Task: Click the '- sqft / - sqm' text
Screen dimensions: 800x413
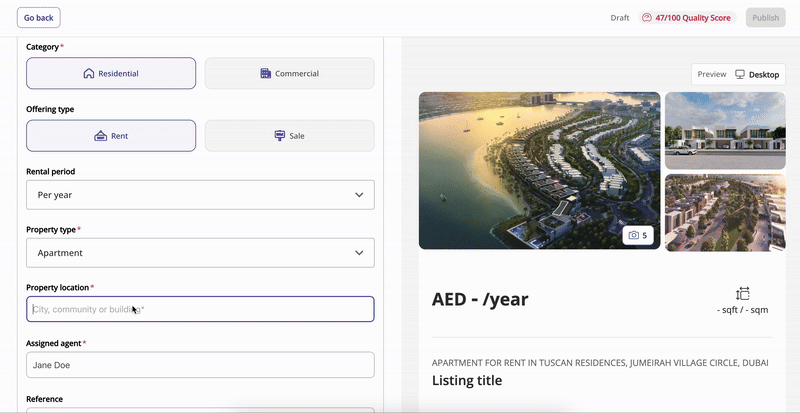Action: 742,310
